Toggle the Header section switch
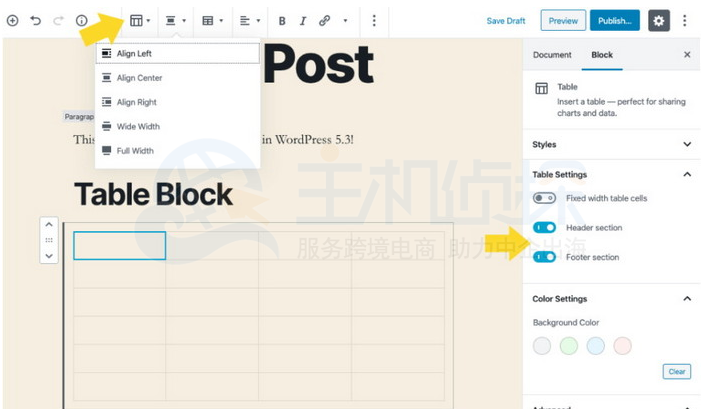Screen dimensions: 718x409 [544, 228]
